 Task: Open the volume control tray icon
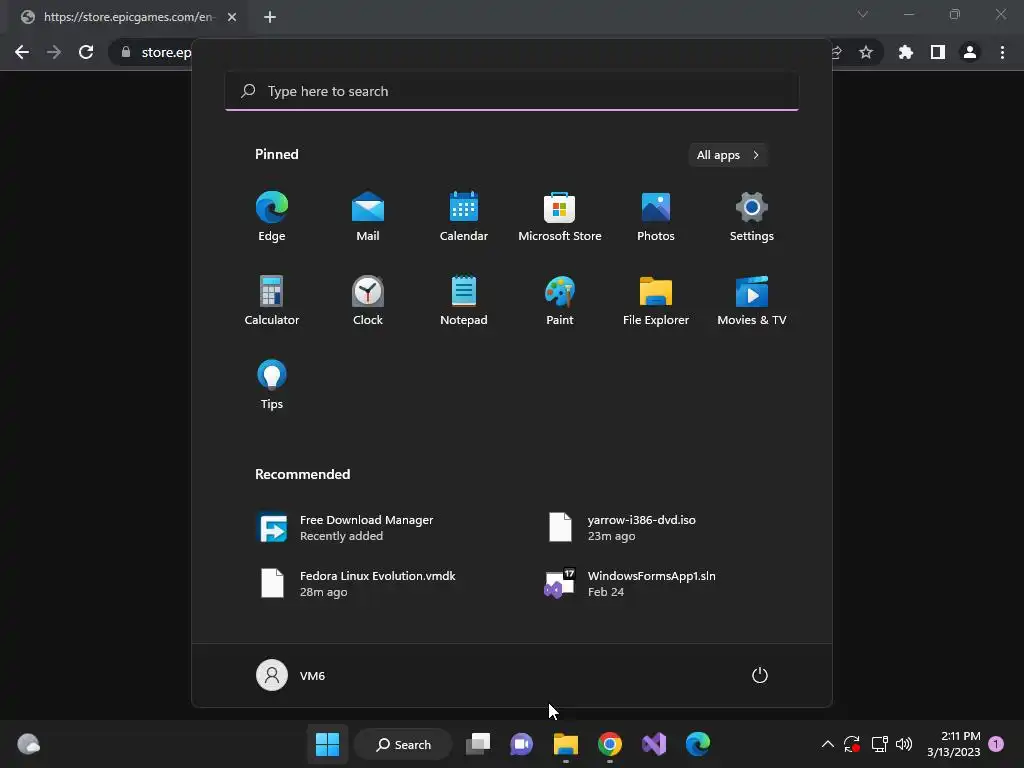click(x=904, y=744)
